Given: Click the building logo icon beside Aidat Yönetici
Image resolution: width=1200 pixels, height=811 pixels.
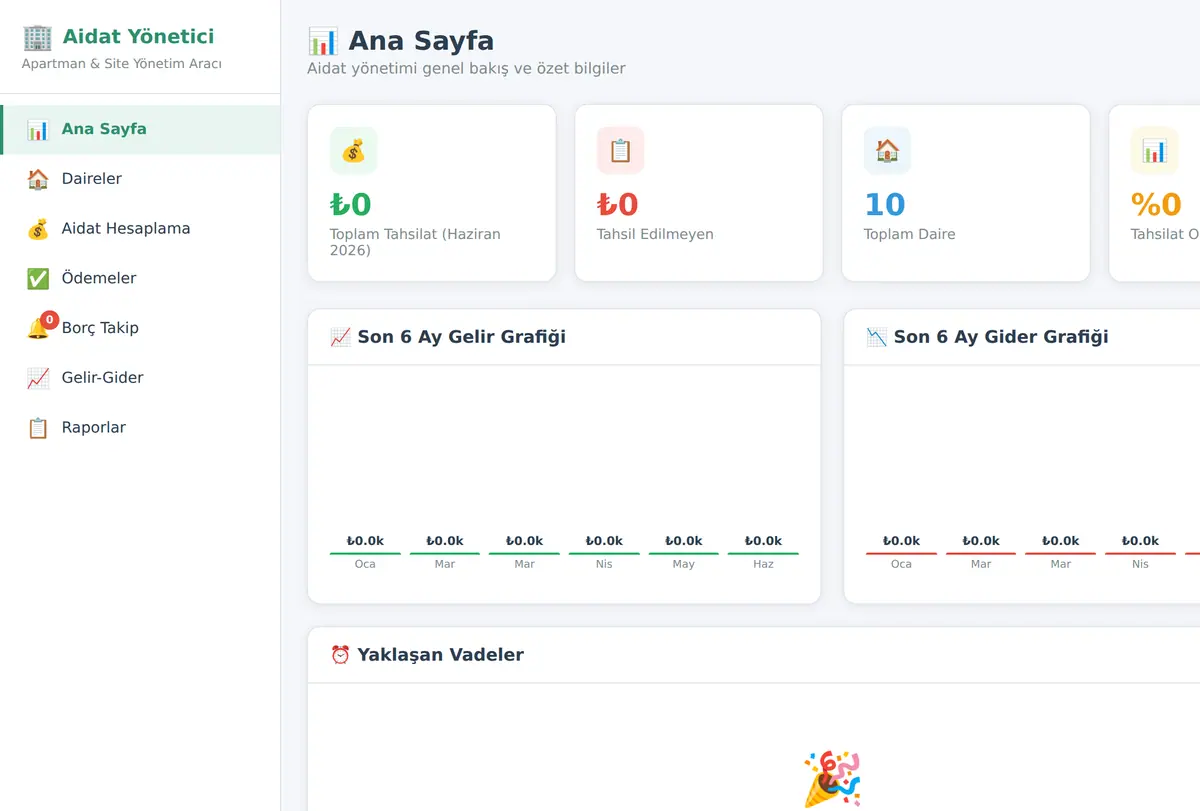Looking at the screenshot, I should [x=37, y=37].
